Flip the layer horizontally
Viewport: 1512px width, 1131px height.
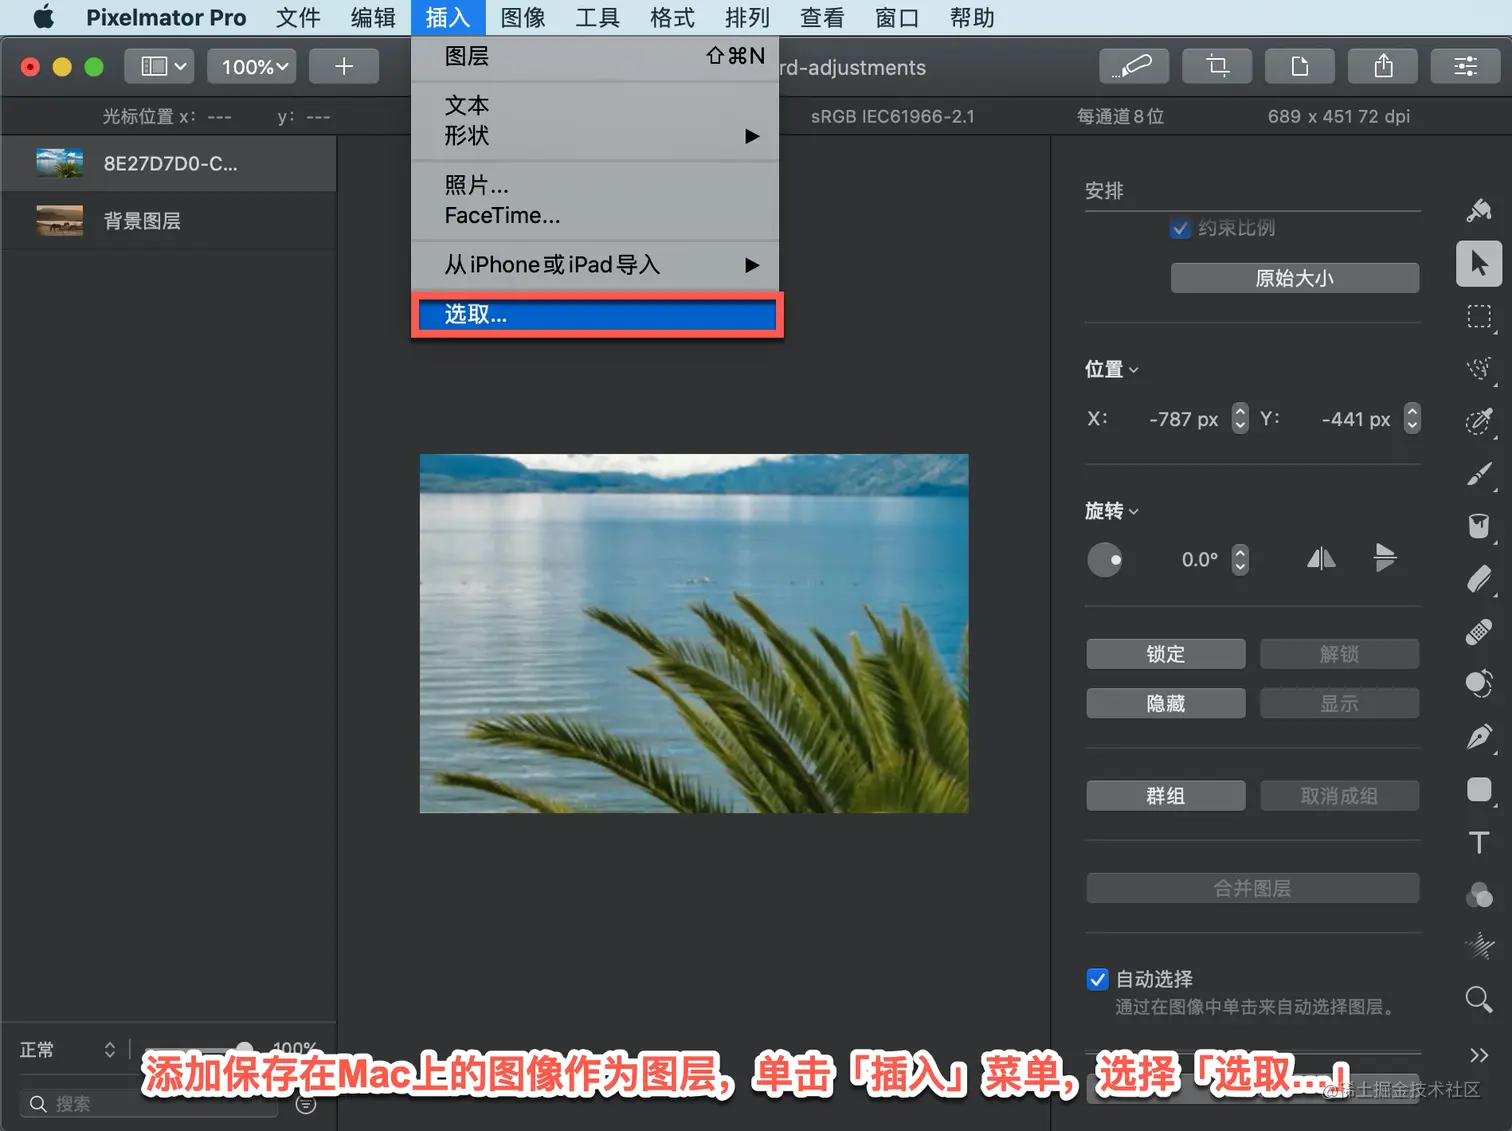coord(1321,559)
